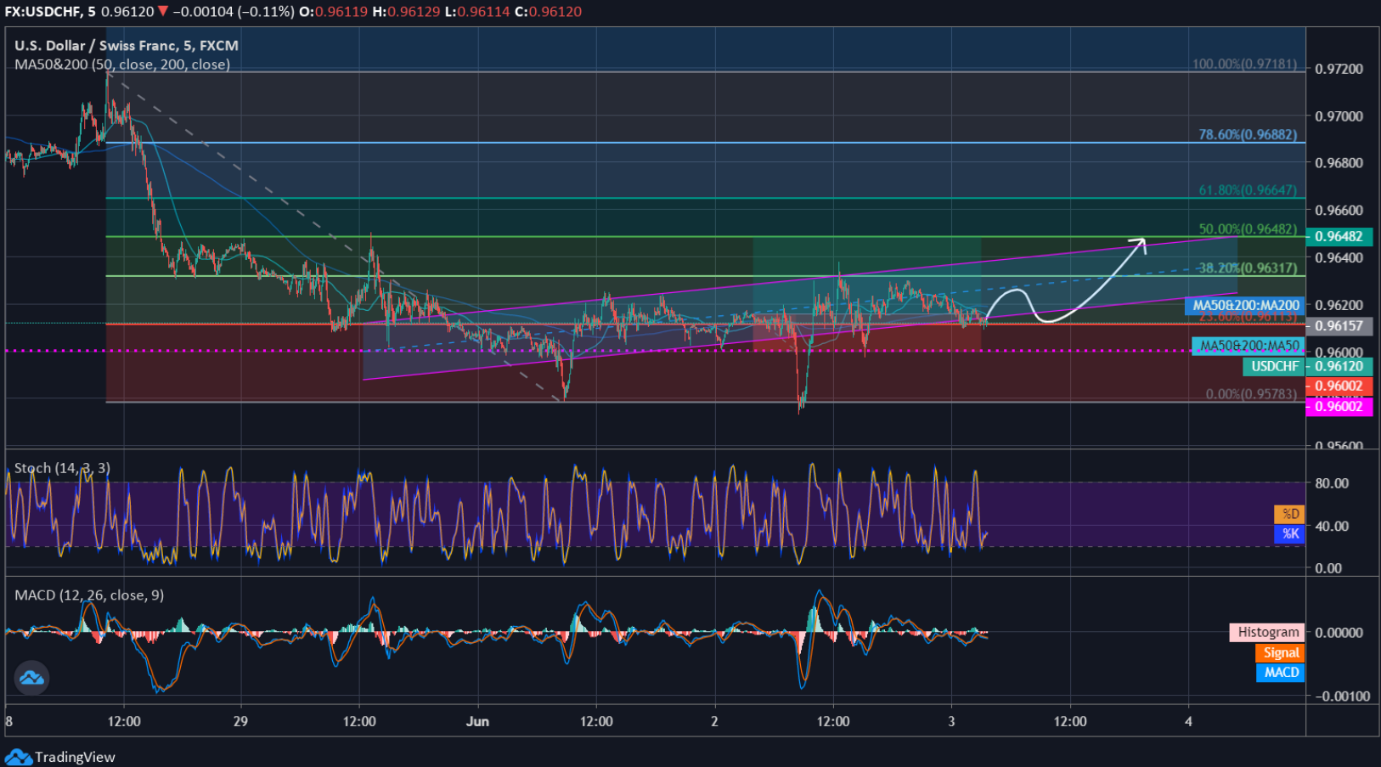Click the Jun date on the time axis
The width and height of the screenshot is (1381, 767).
(x=478, y=721)
